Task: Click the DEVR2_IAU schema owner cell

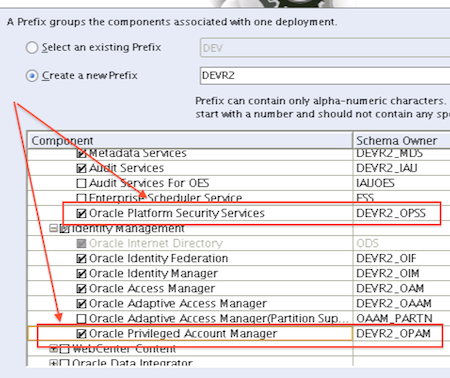Action: pyautogui.click(x=402, y=168)
